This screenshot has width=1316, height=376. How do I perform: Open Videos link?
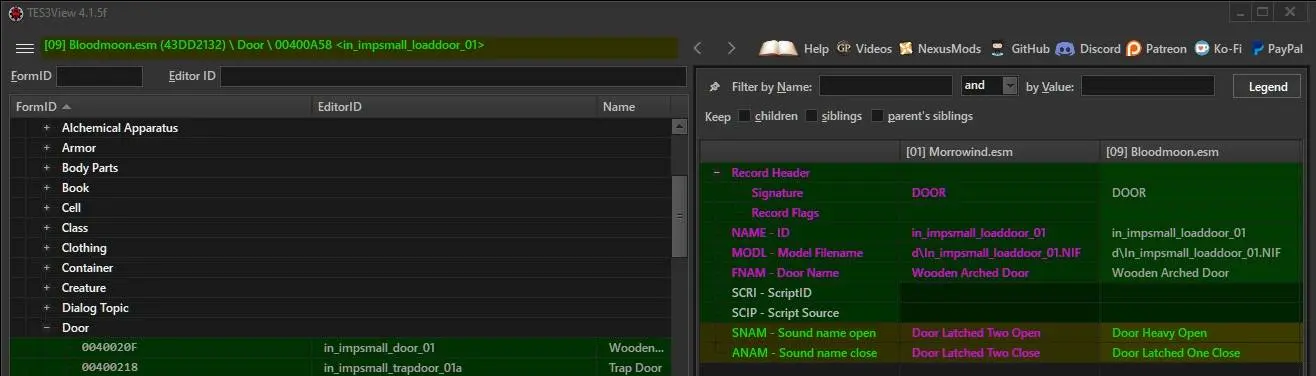click(873, 48)
